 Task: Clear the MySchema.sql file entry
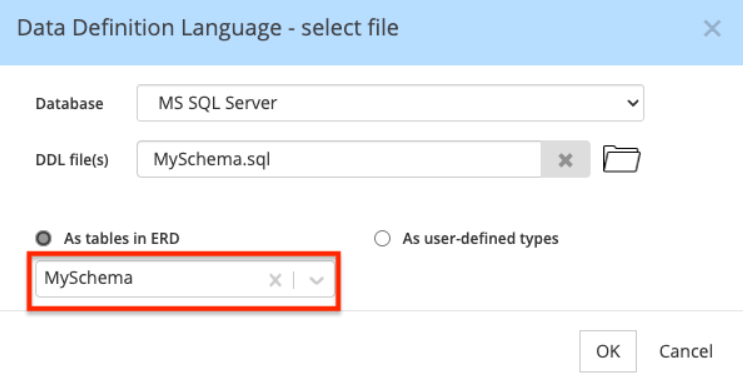pyautogui.click(x=565, y=160)
